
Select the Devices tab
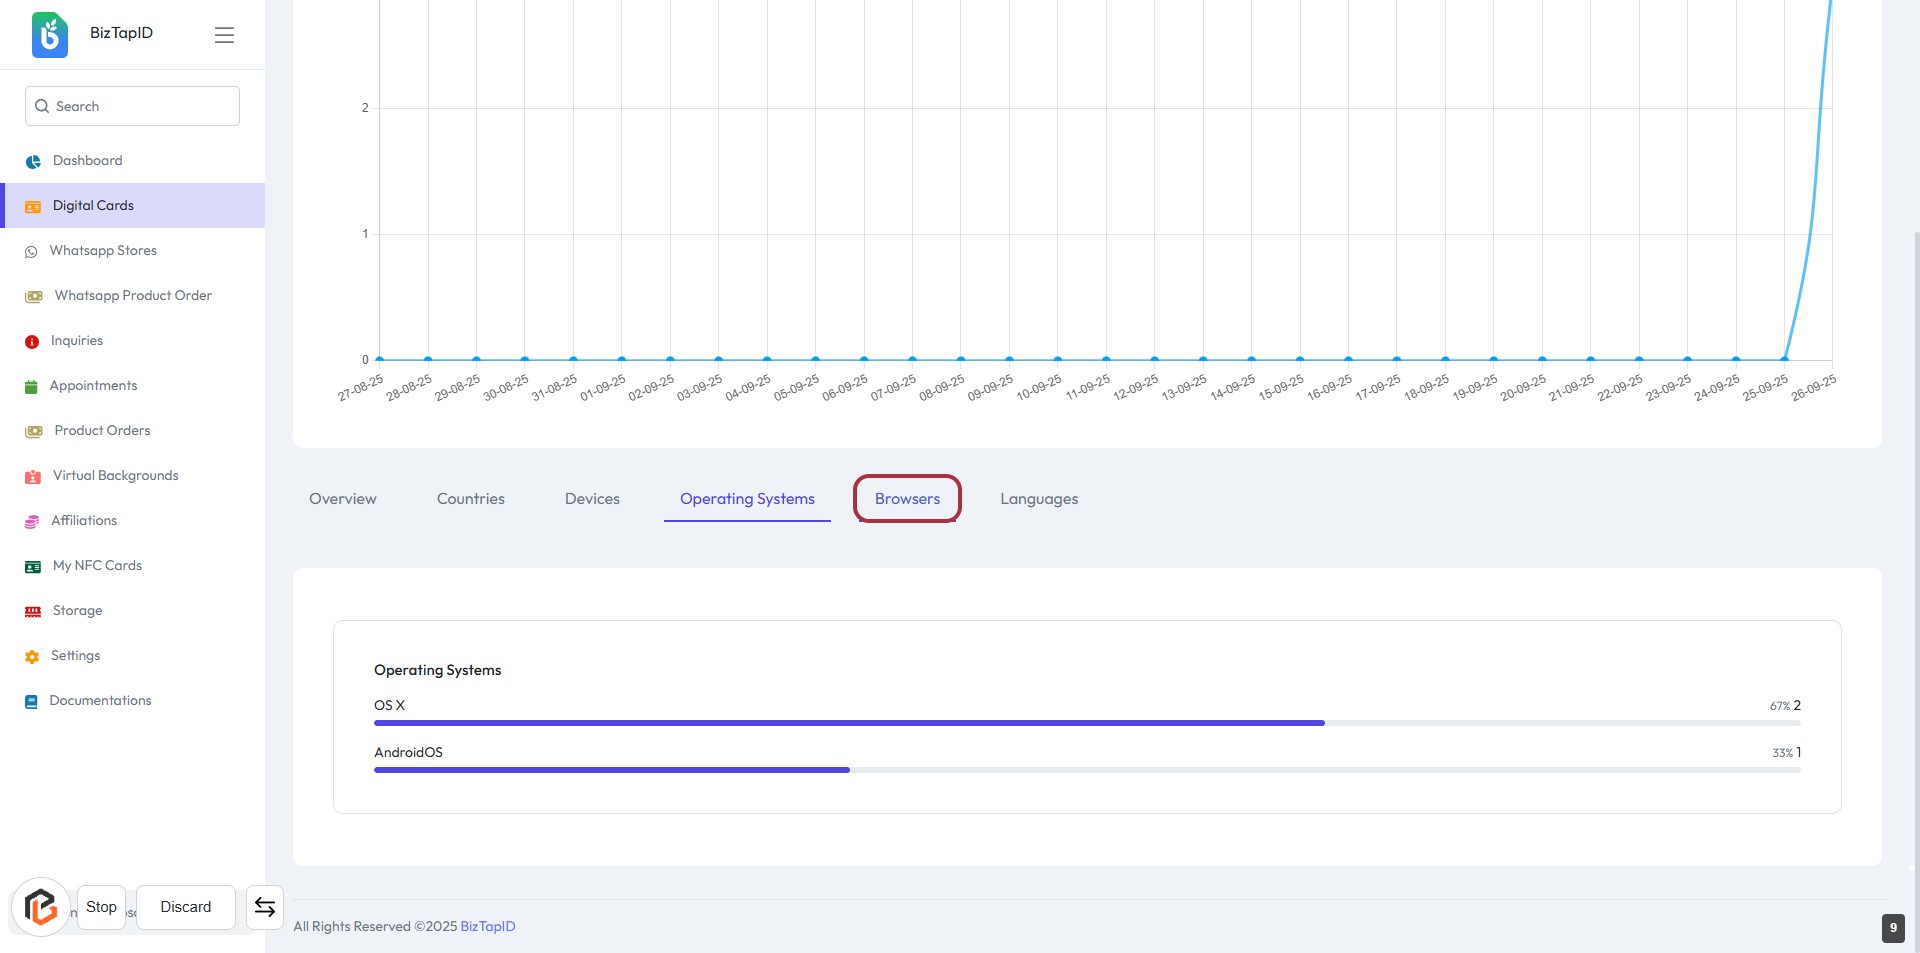pos(592,499)
